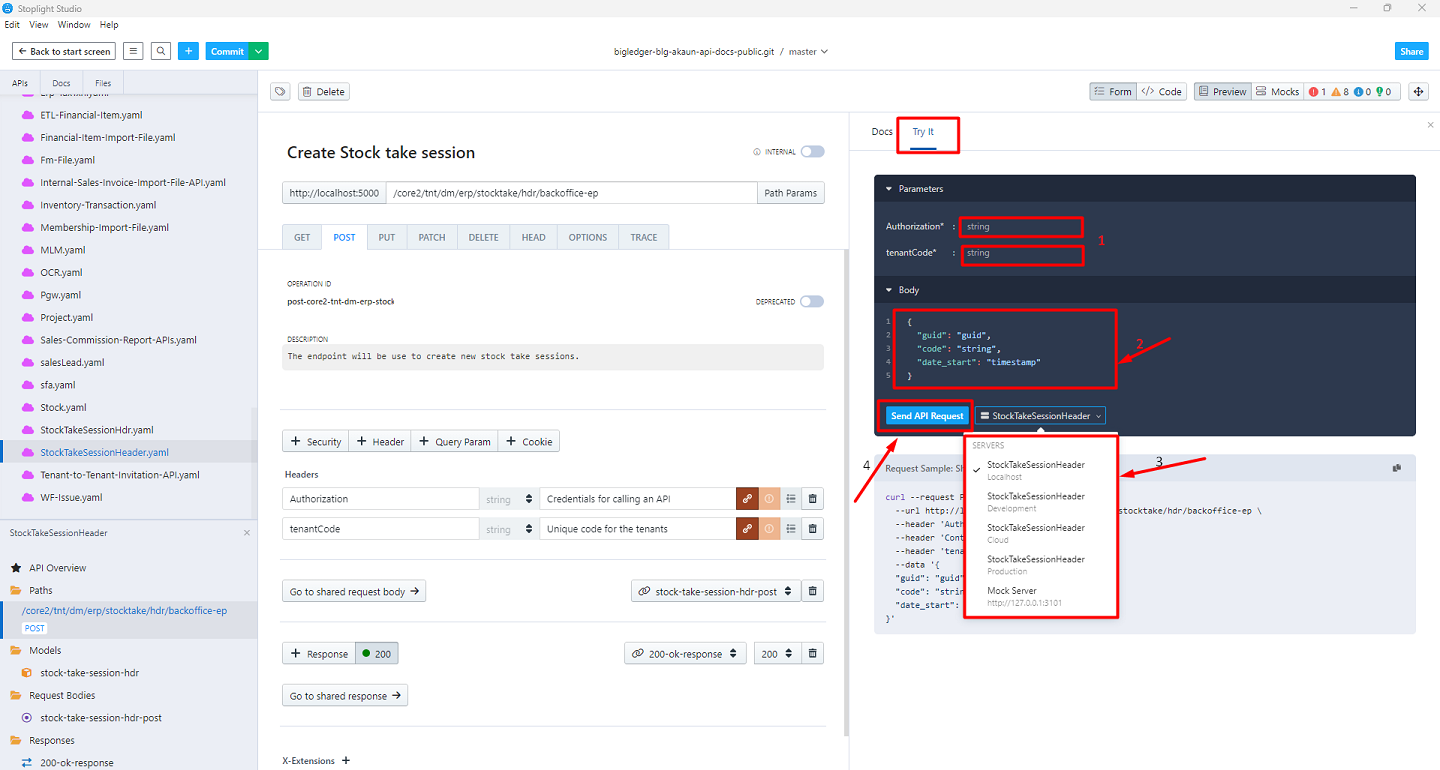
Task: Select the PUT method tab
Action: [386, 237]
